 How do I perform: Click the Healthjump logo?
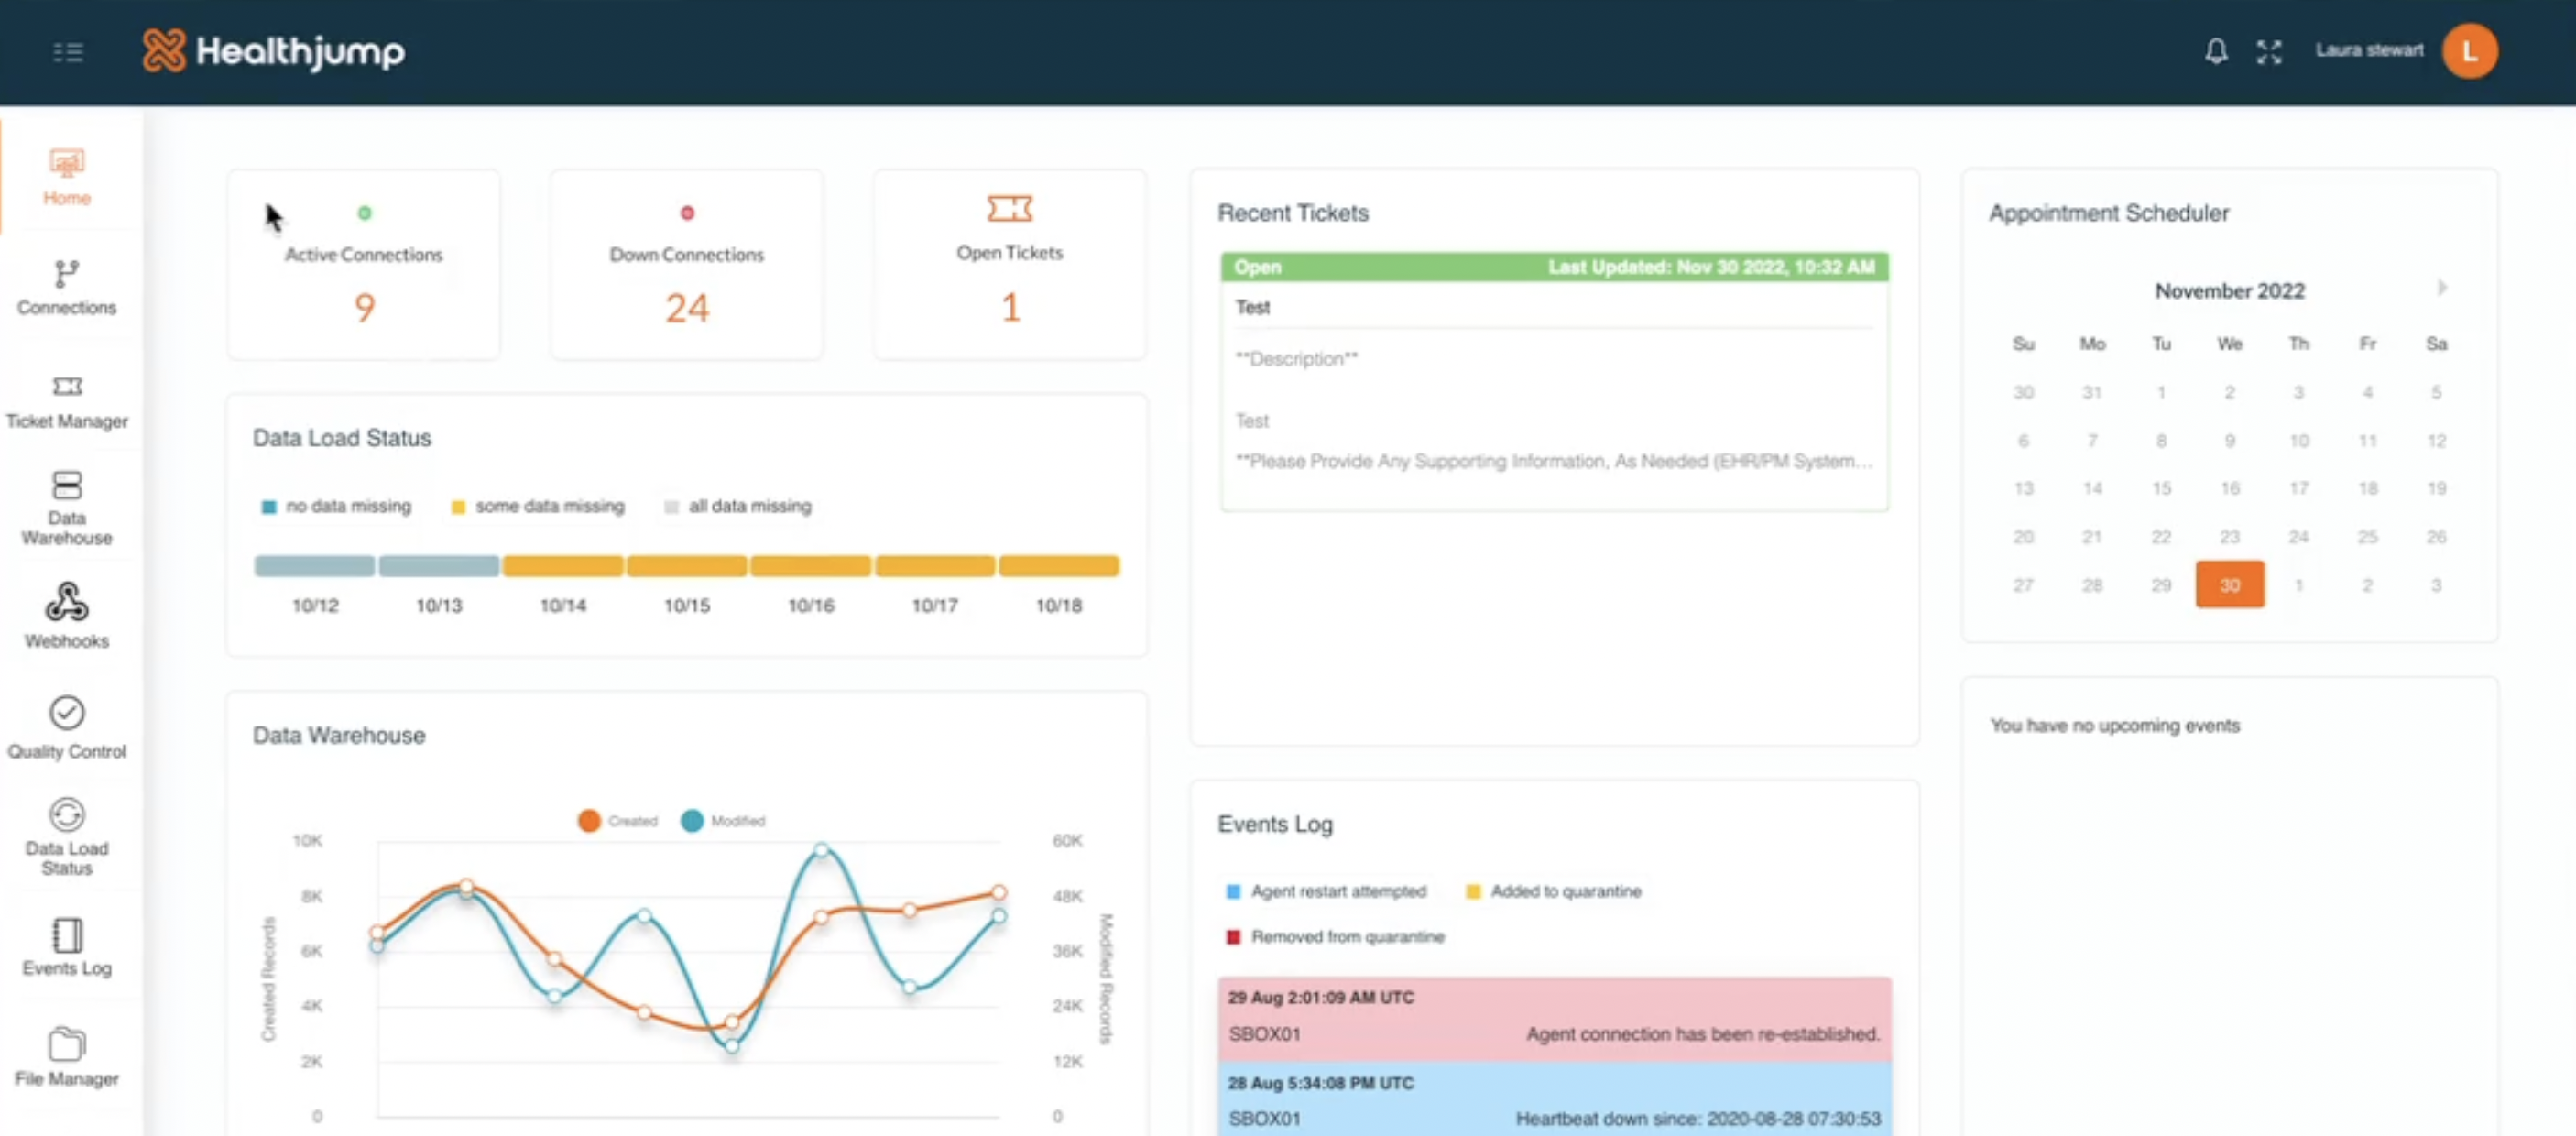pos(273,51)
